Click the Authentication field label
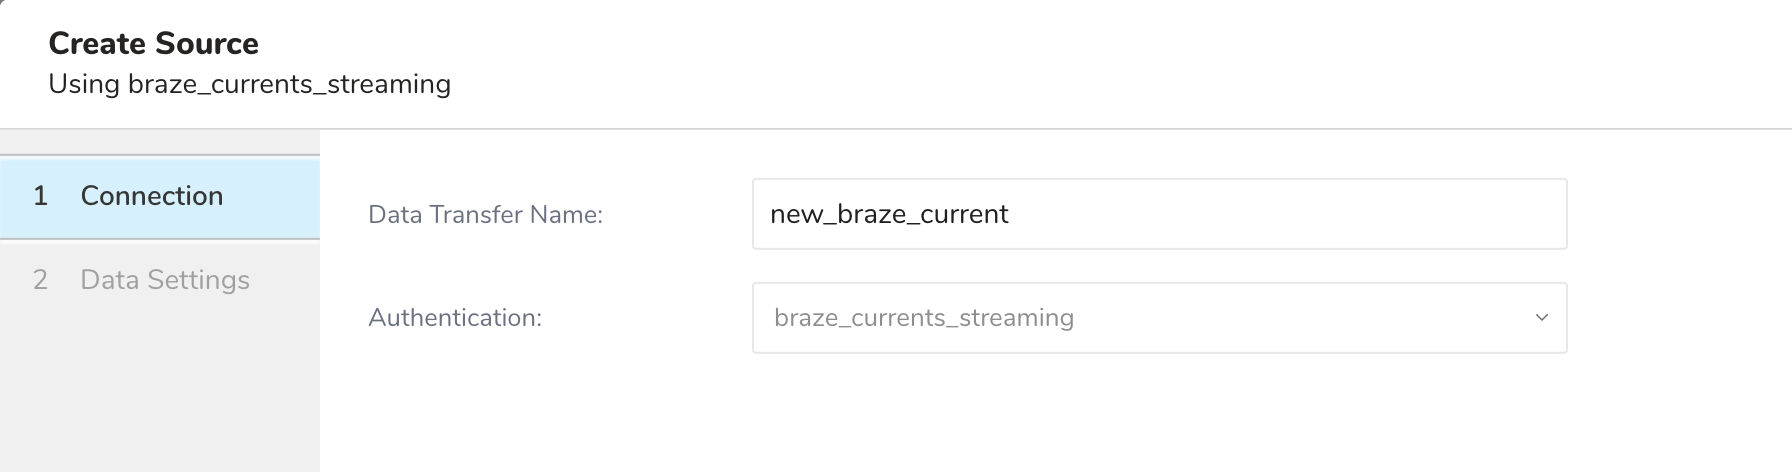This screenshot has height=472, width=1792. (454, 318)
